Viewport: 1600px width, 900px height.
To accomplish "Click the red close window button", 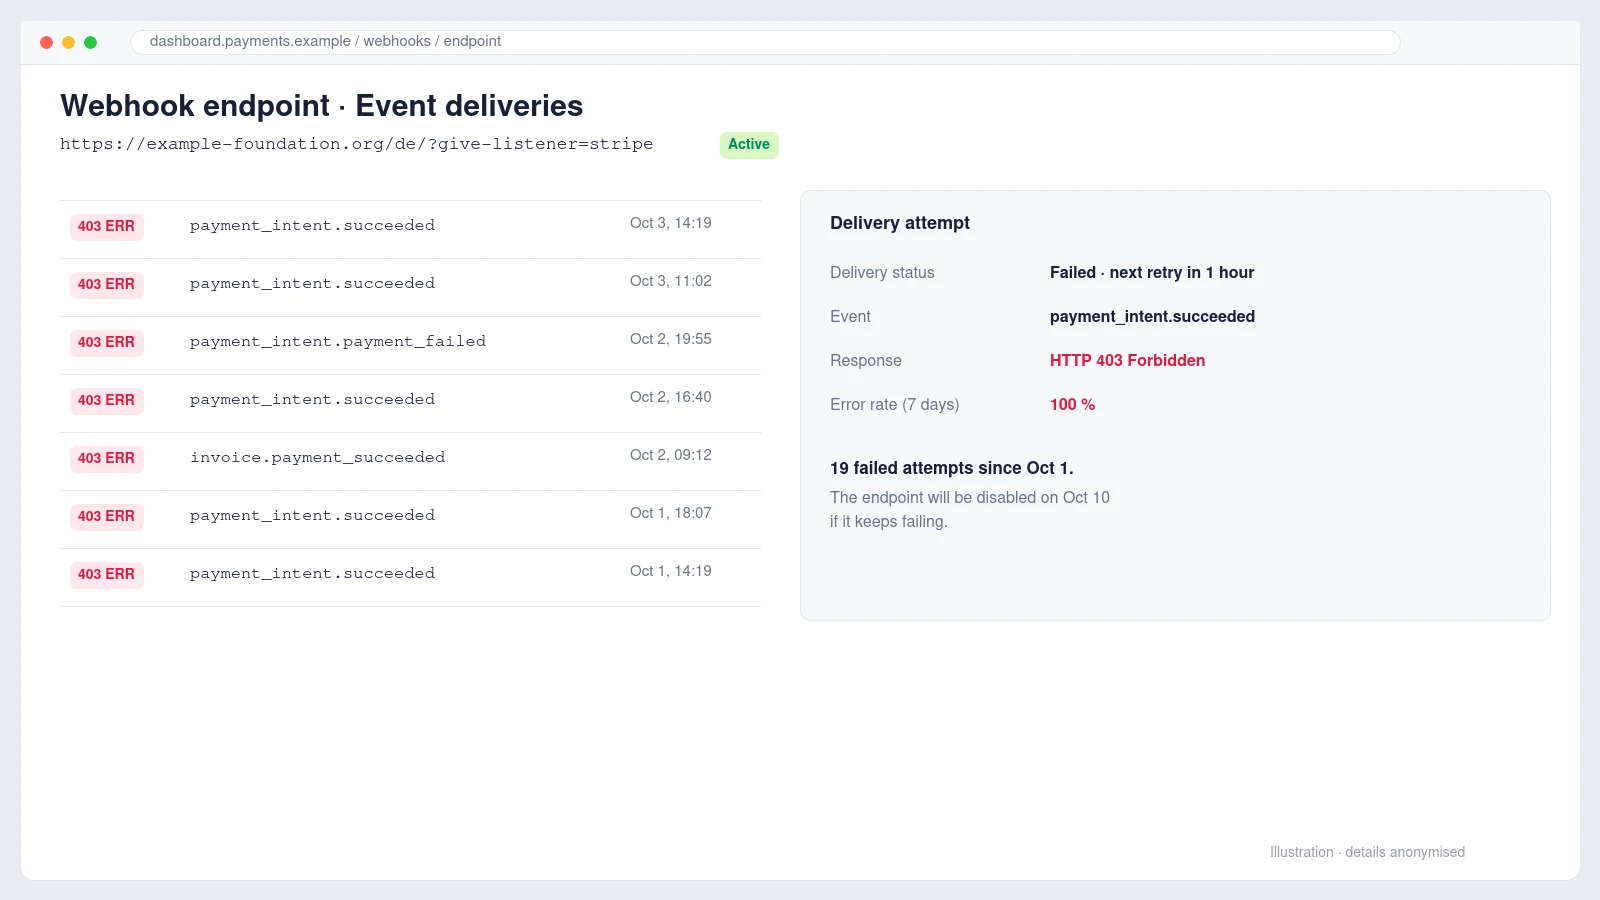I will pyautogui.click(x=46, y=42).
